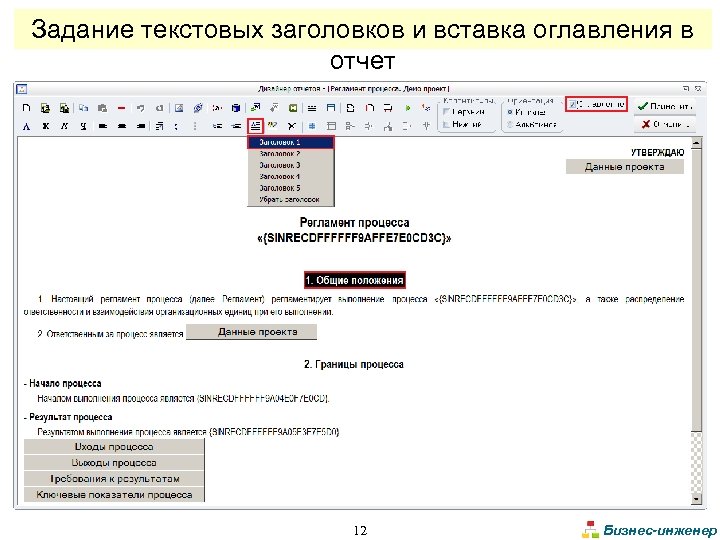Click the Требования к результатам block
Screen dimensions: 720x540
114,479
